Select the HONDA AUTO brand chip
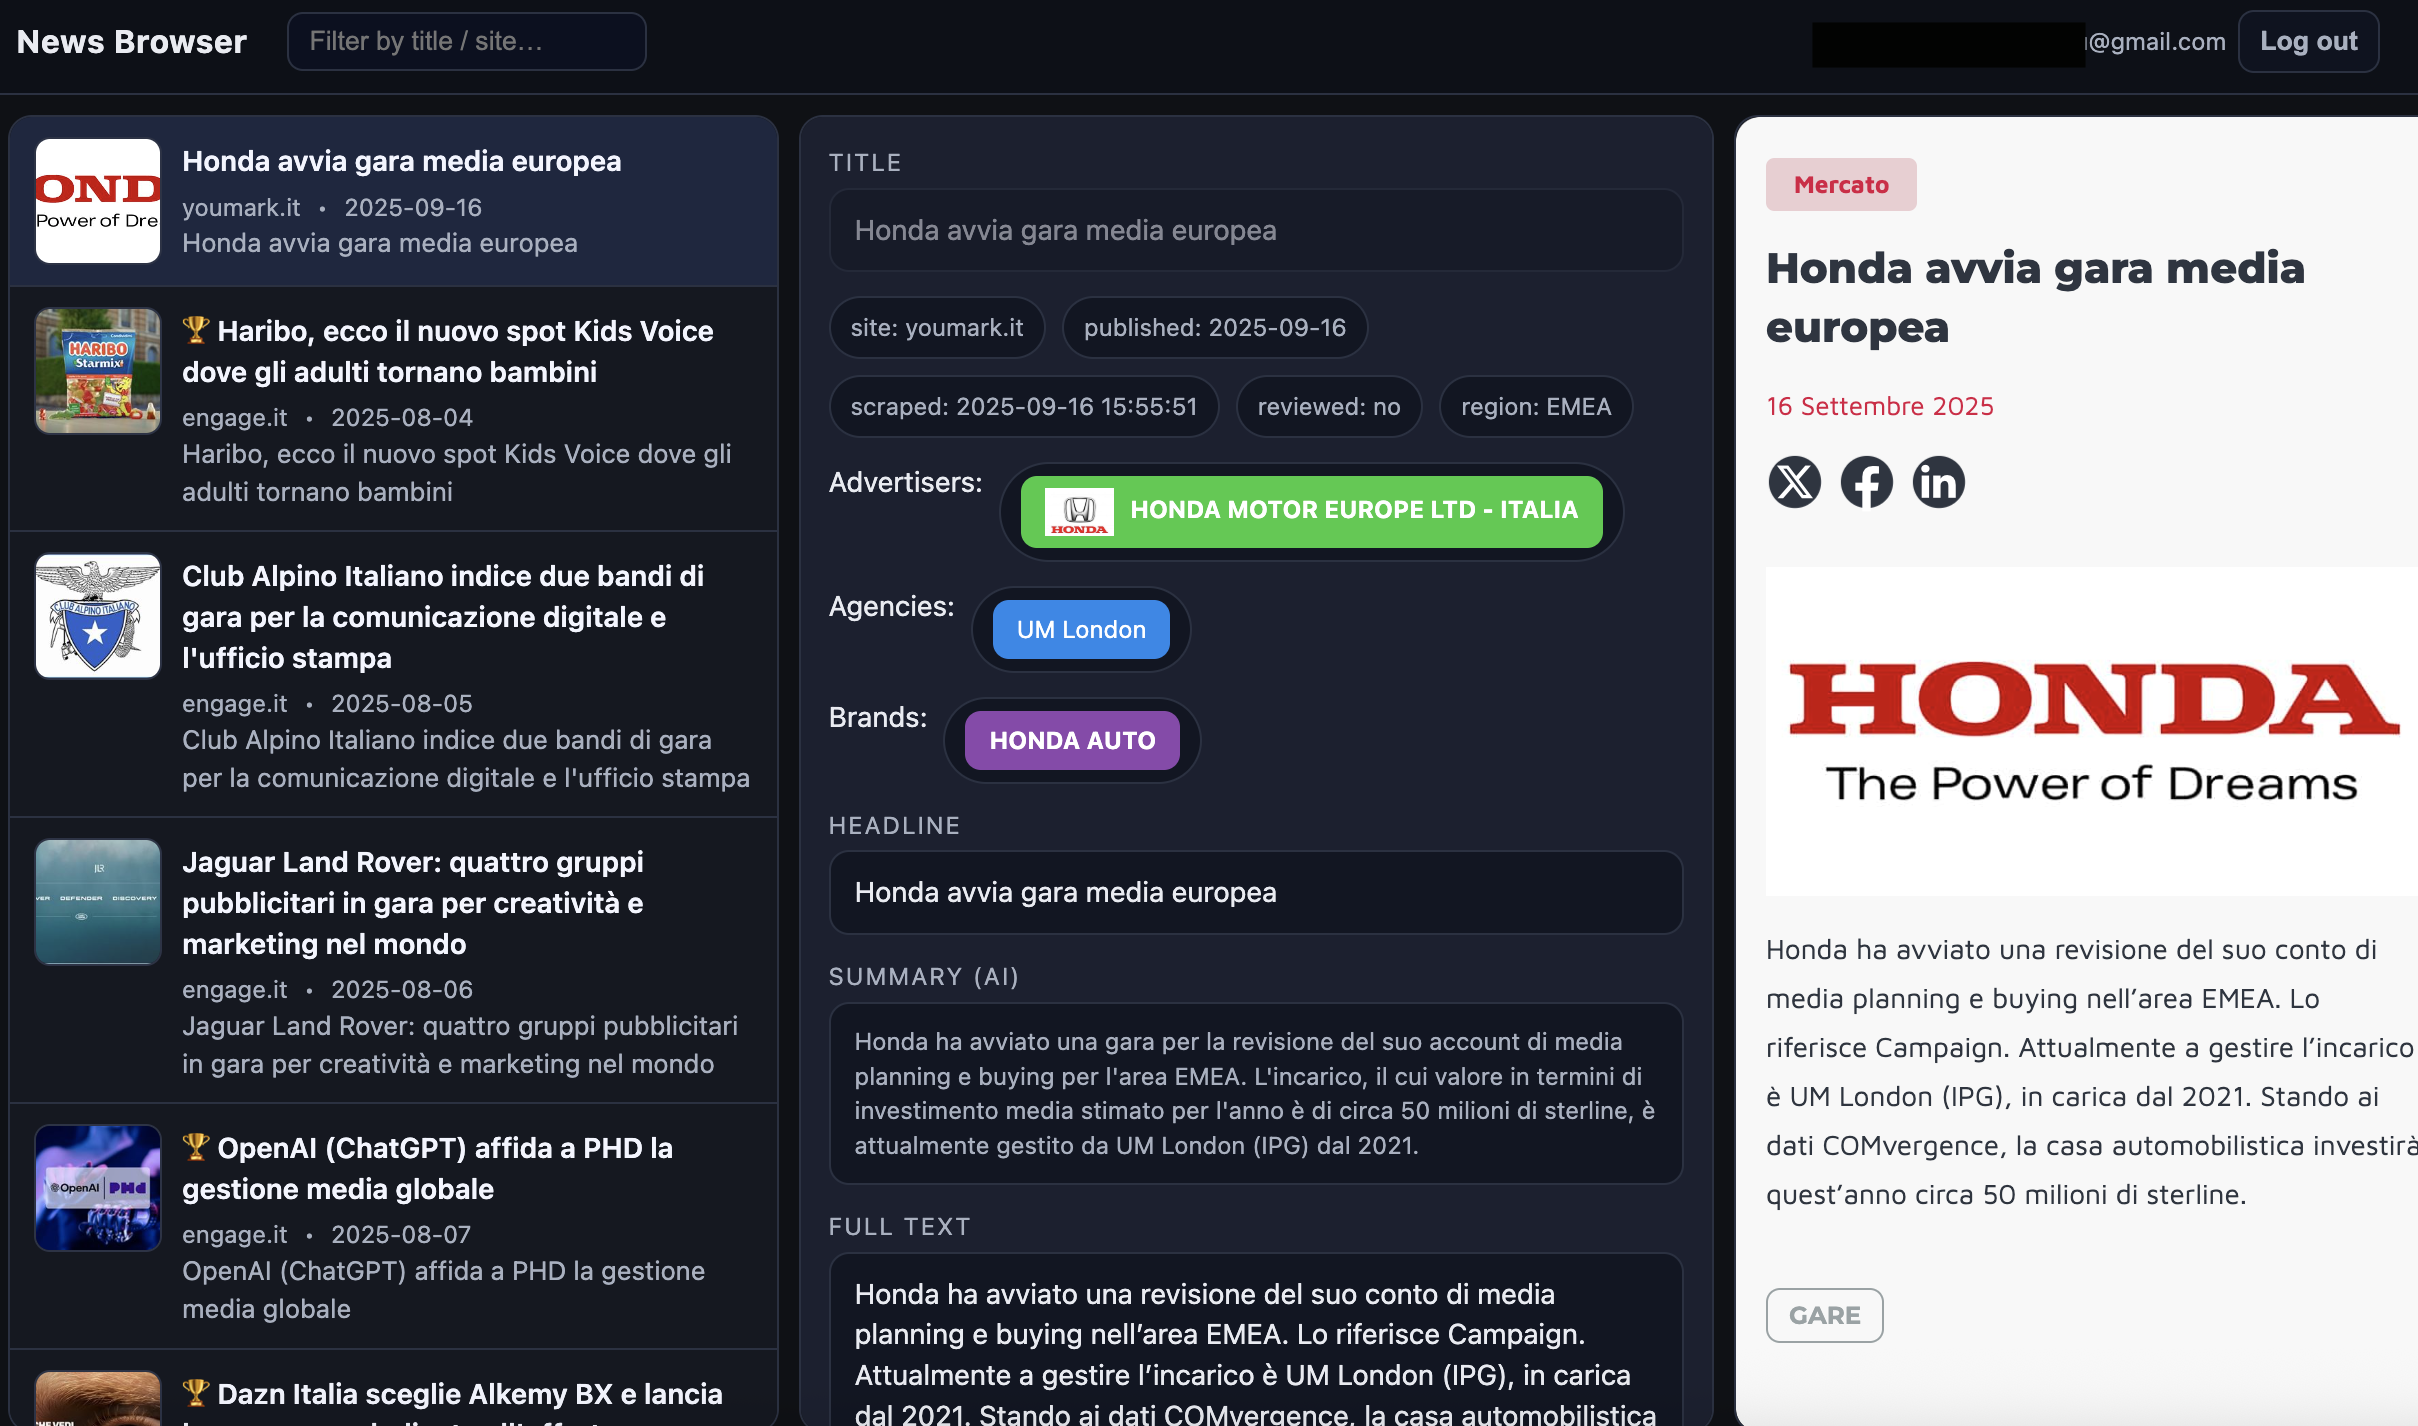This screenshot has height=1426, width=2418. point(1072,741)
